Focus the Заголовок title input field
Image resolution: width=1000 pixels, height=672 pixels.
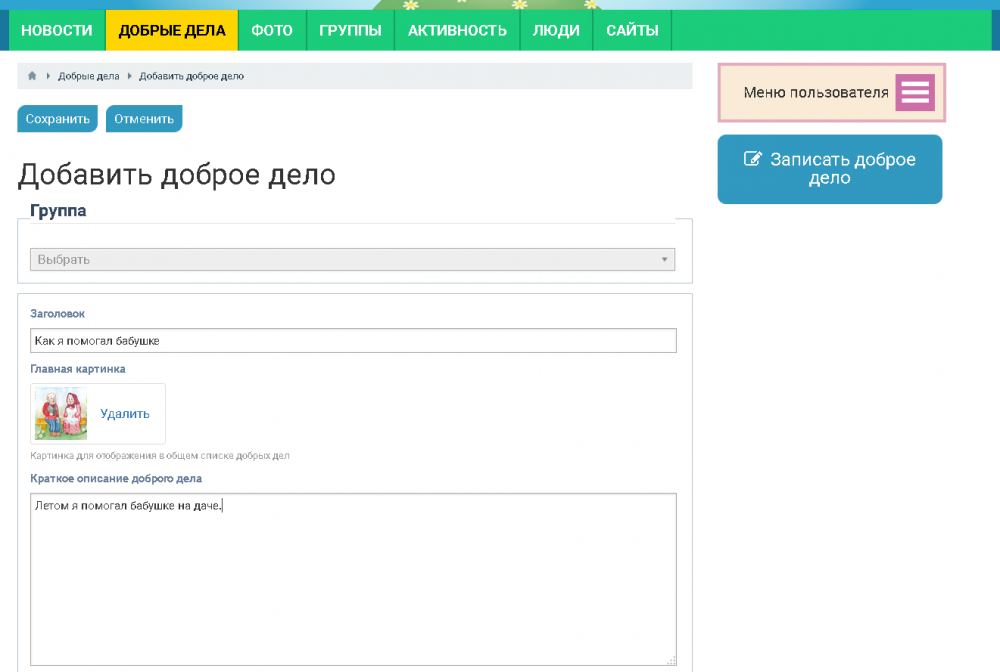pyautogui.click(x=352, y=341)
